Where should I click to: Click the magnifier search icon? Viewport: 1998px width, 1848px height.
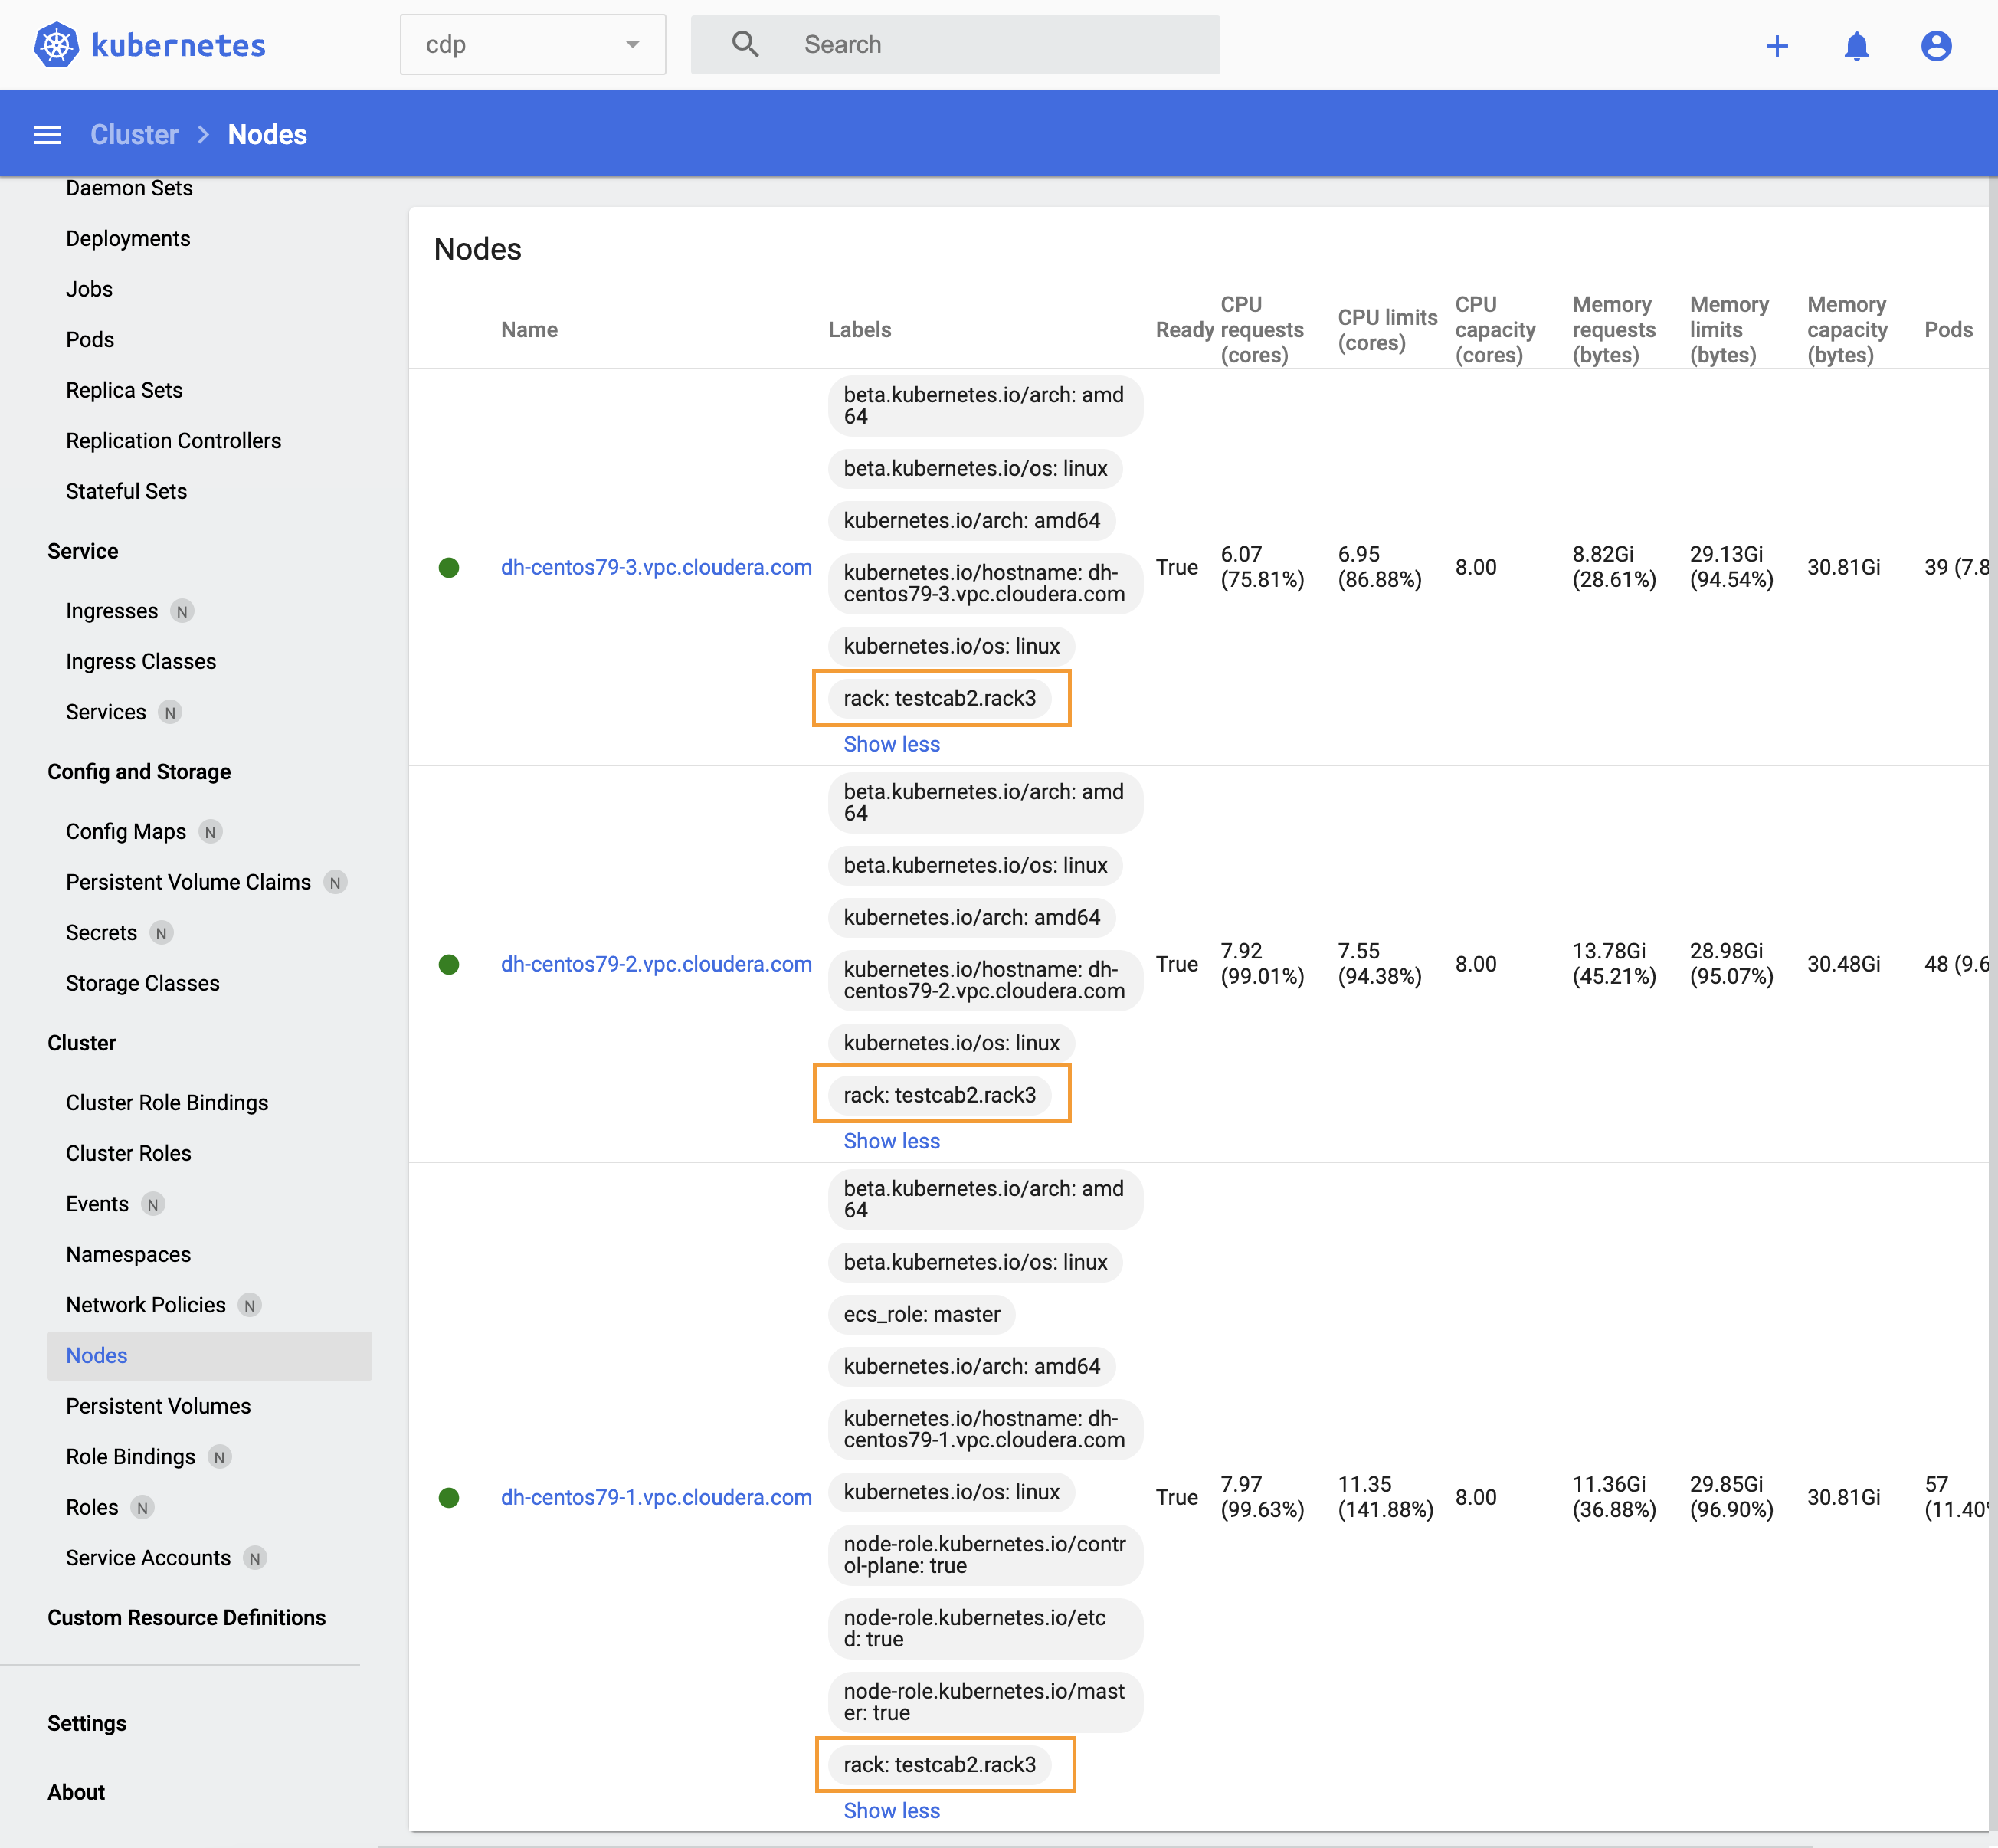tap(745, 44)
